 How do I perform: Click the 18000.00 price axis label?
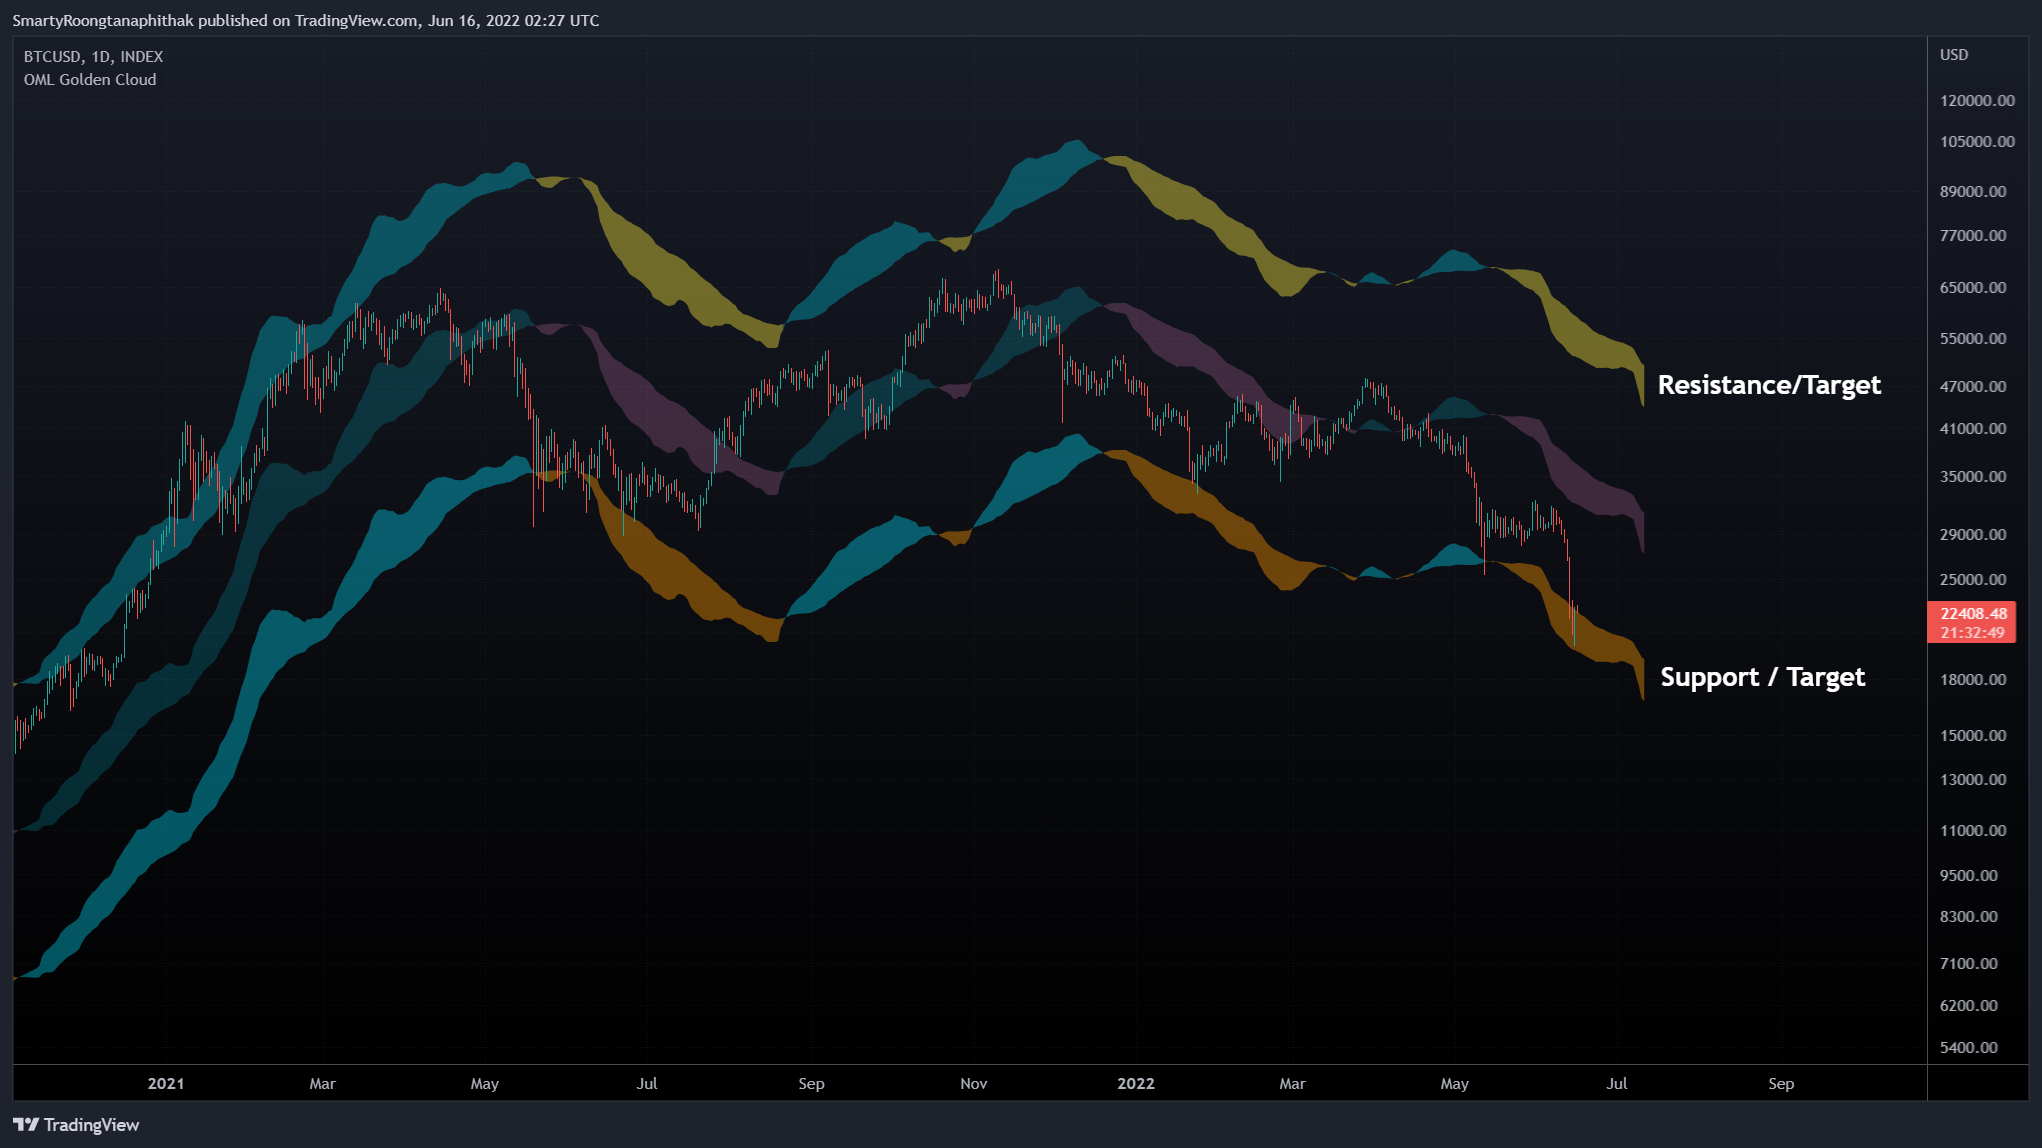coord(1973,680)
